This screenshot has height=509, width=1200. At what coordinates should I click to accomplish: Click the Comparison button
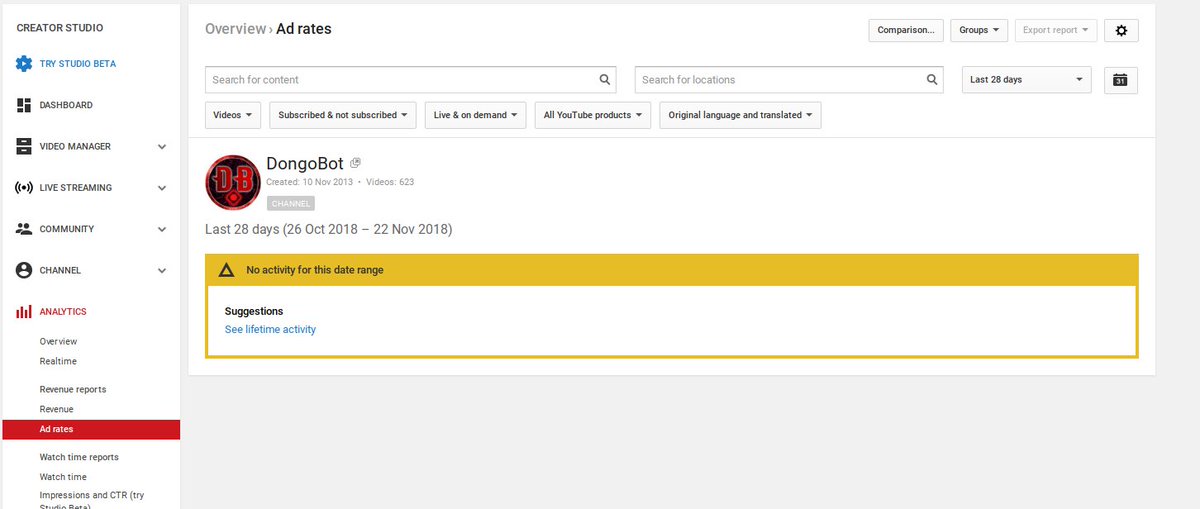tap(906, 30)
